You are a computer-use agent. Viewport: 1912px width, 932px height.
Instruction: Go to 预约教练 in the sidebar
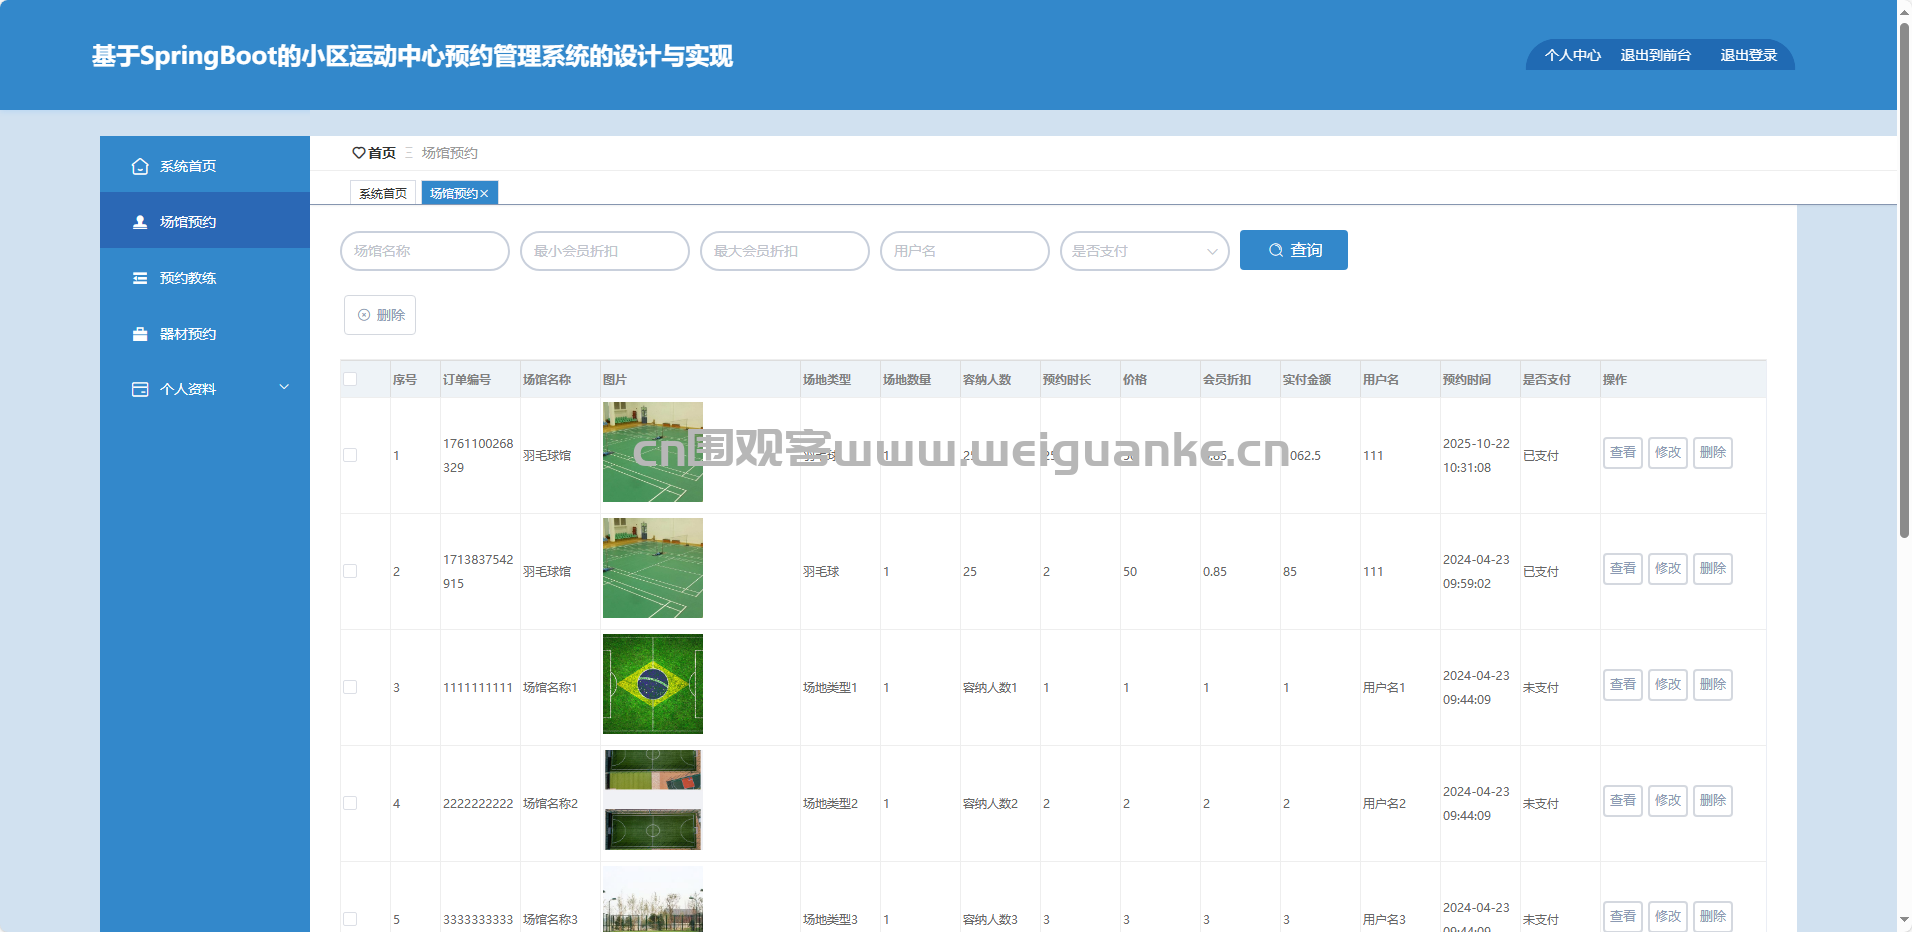205,277
